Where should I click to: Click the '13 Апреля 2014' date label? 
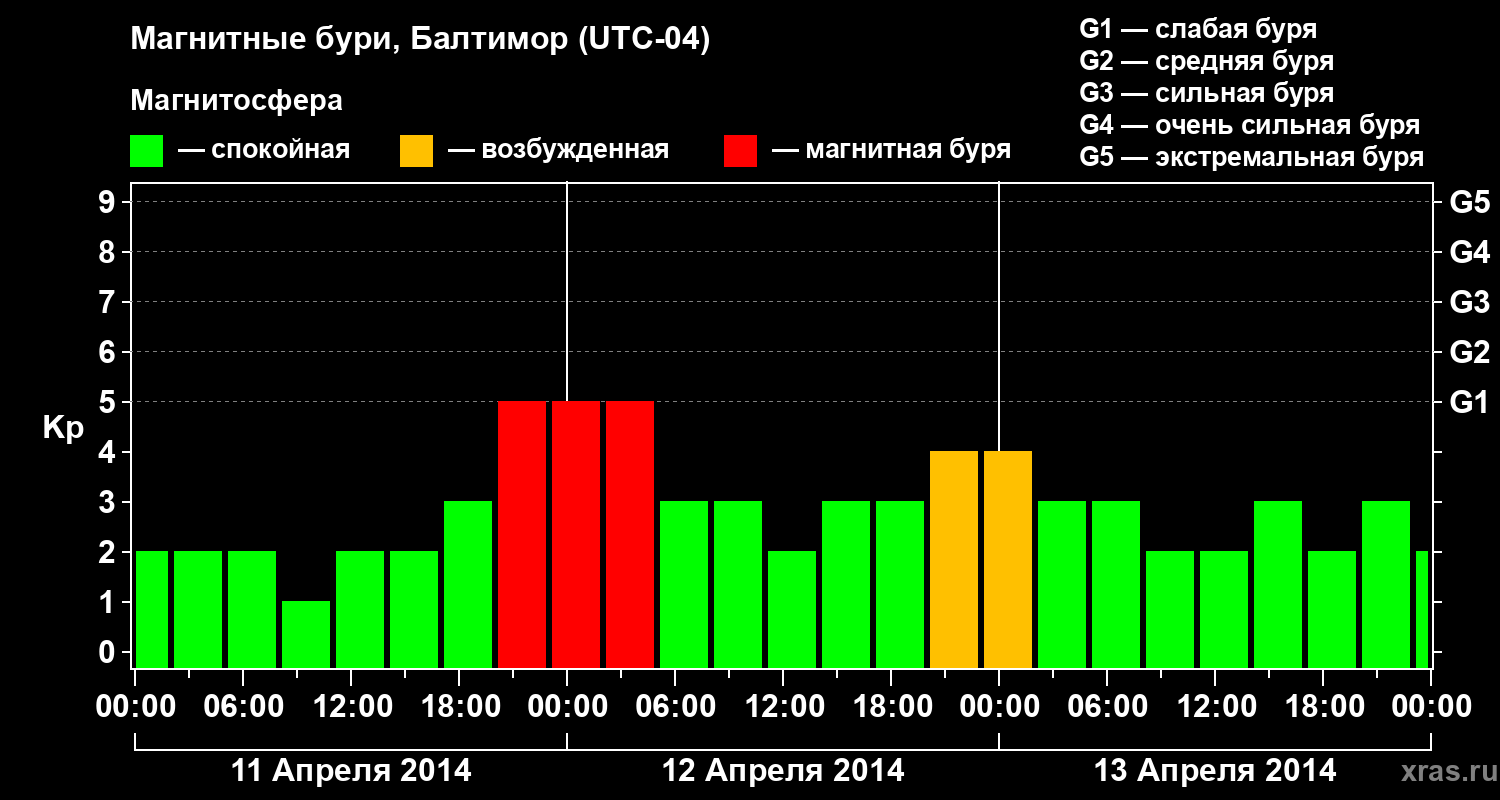[x=1215, y=770]
